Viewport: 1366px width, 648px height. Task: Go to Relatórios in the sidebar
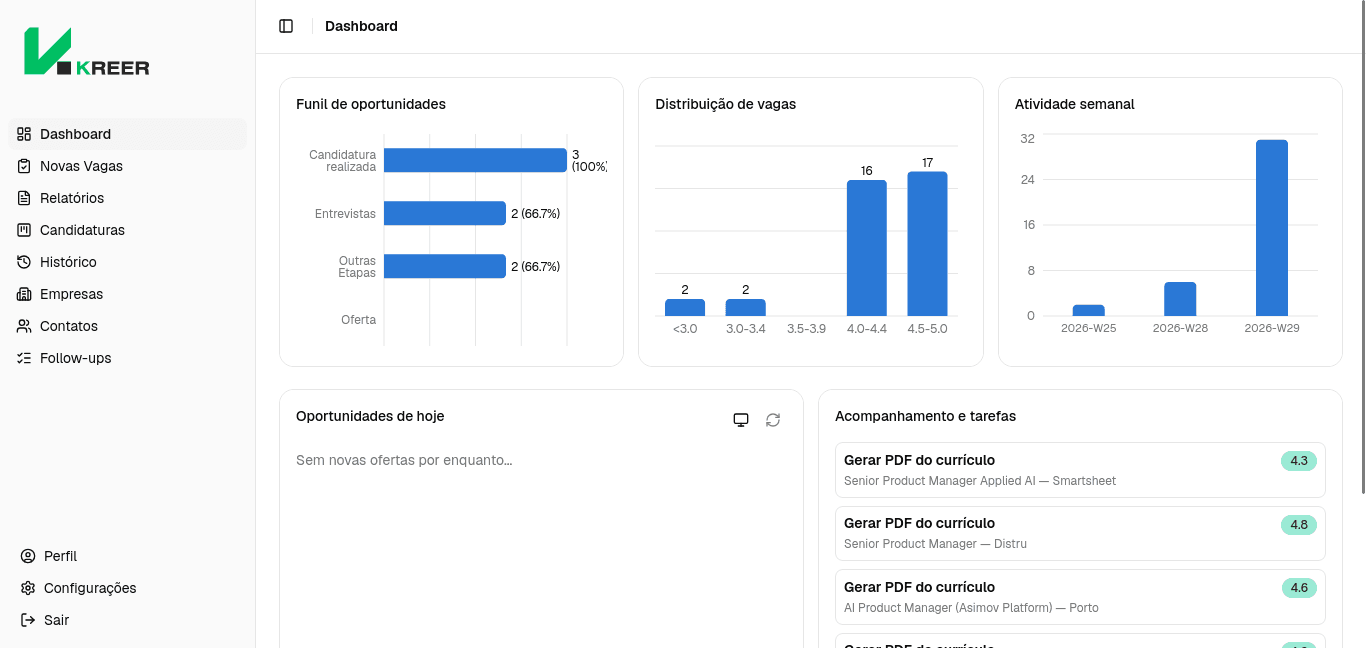(127, 198)
